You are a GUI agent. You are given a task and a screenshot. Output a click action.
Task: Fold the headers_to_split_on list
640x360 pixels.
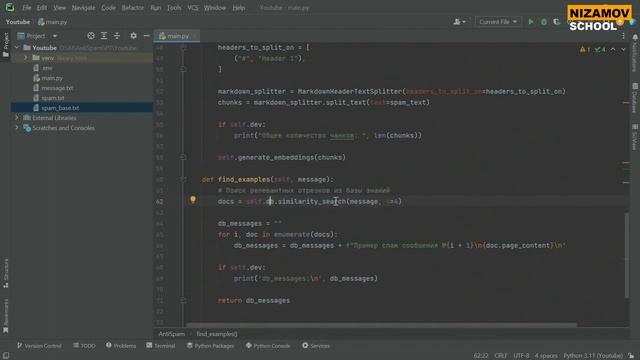click(183, 48)
